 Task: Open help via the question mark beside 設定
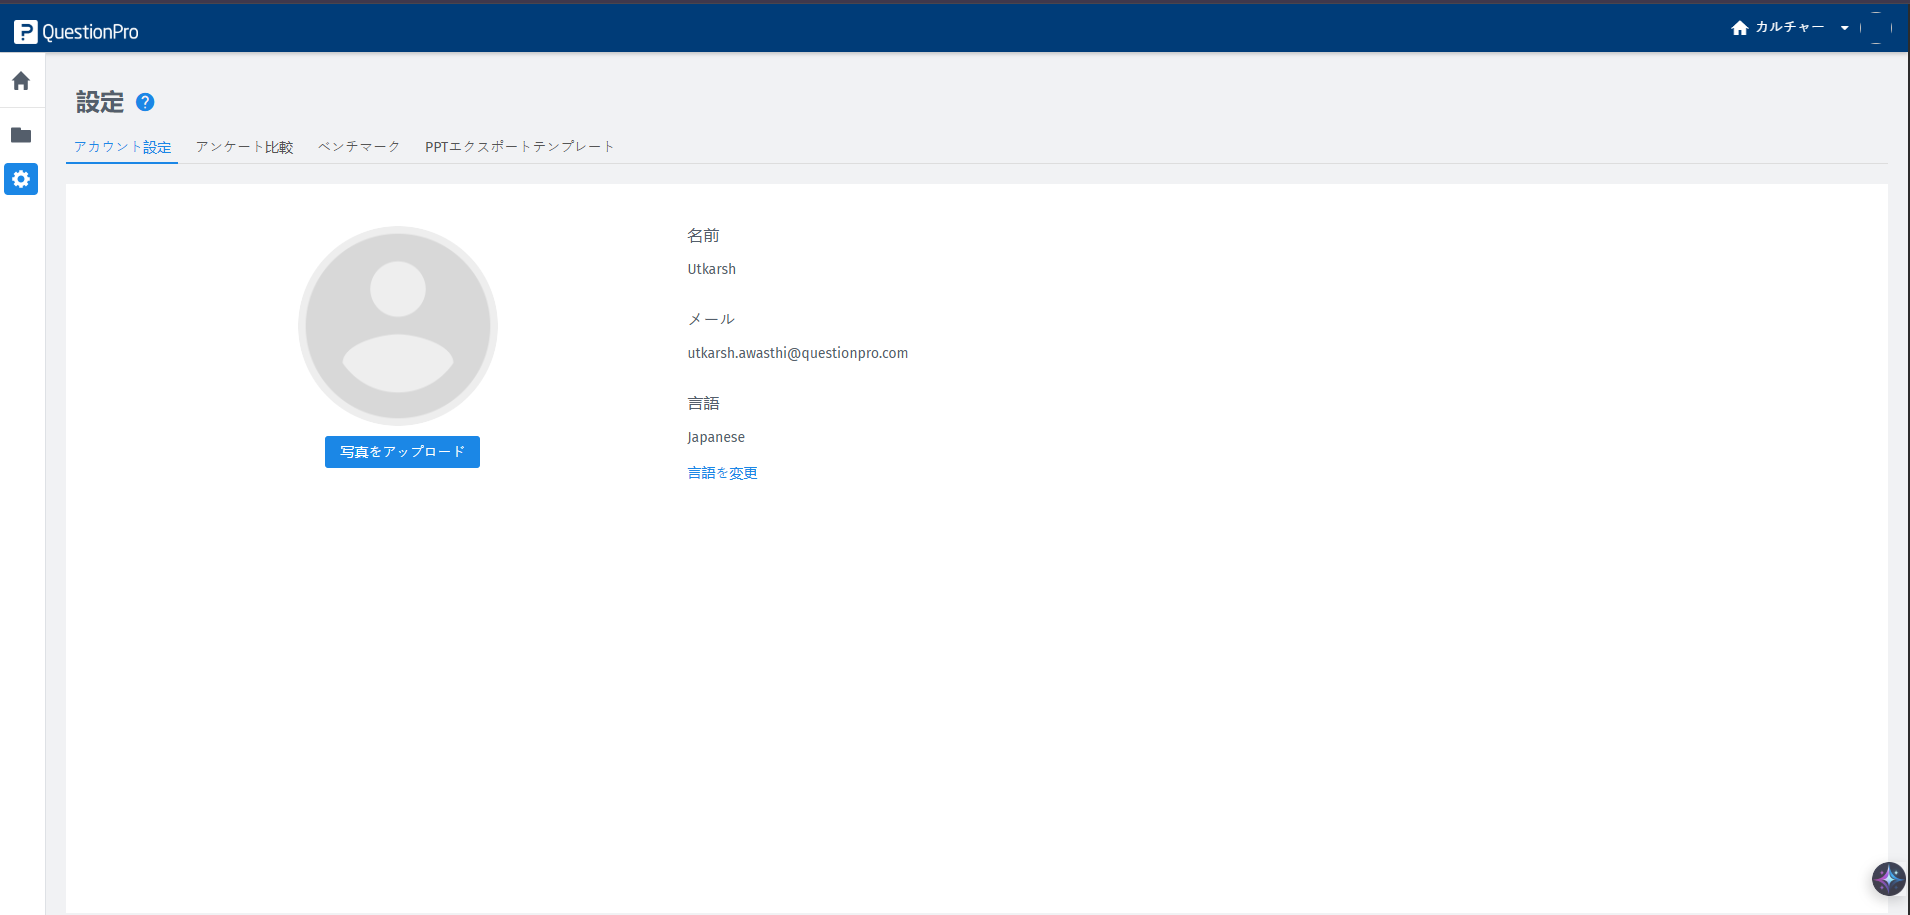pyautogui.click(x=145, y=102)
